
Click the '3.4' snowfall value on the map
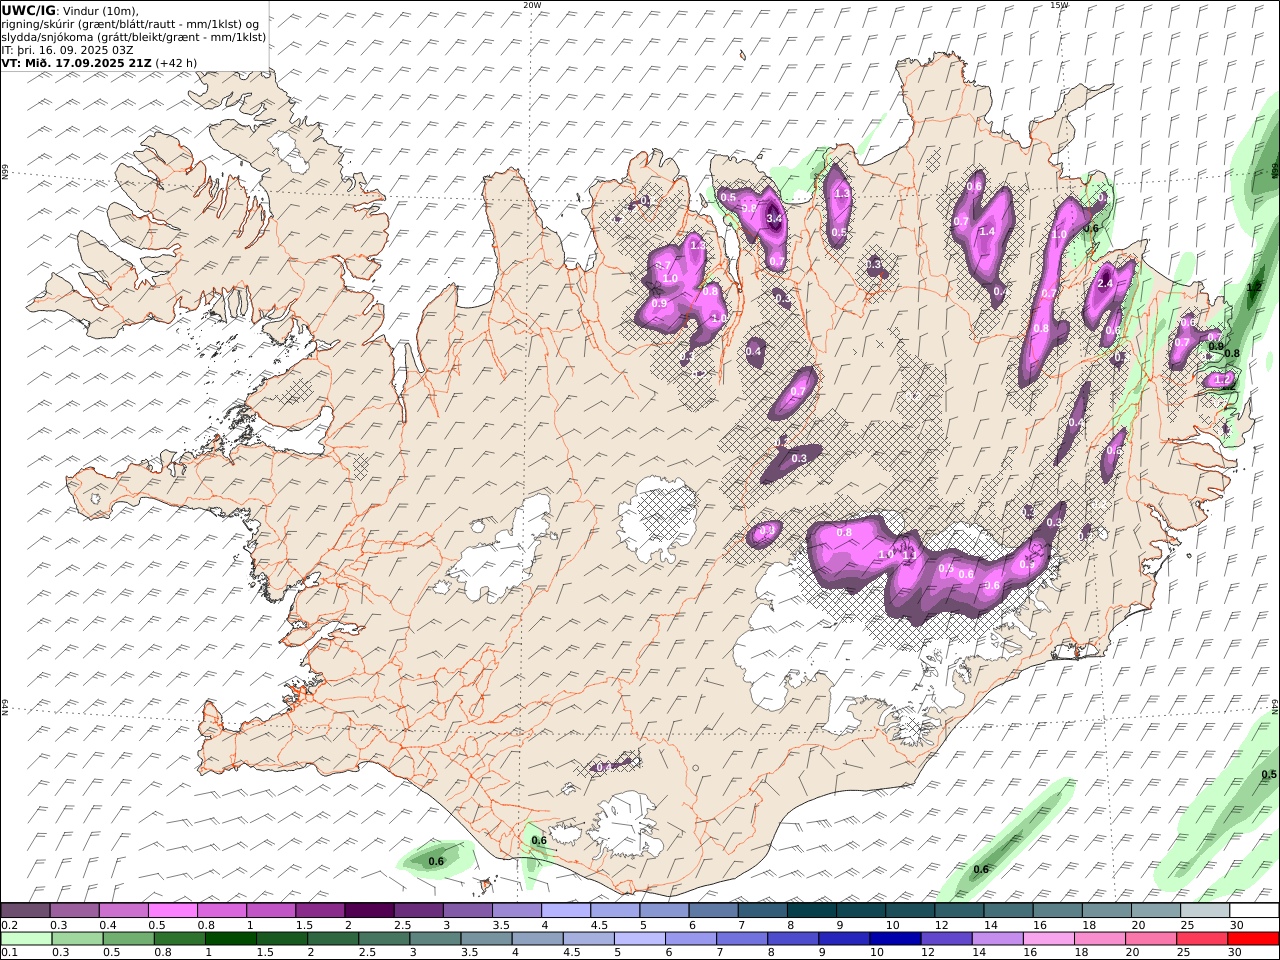[x=774, y=218]
